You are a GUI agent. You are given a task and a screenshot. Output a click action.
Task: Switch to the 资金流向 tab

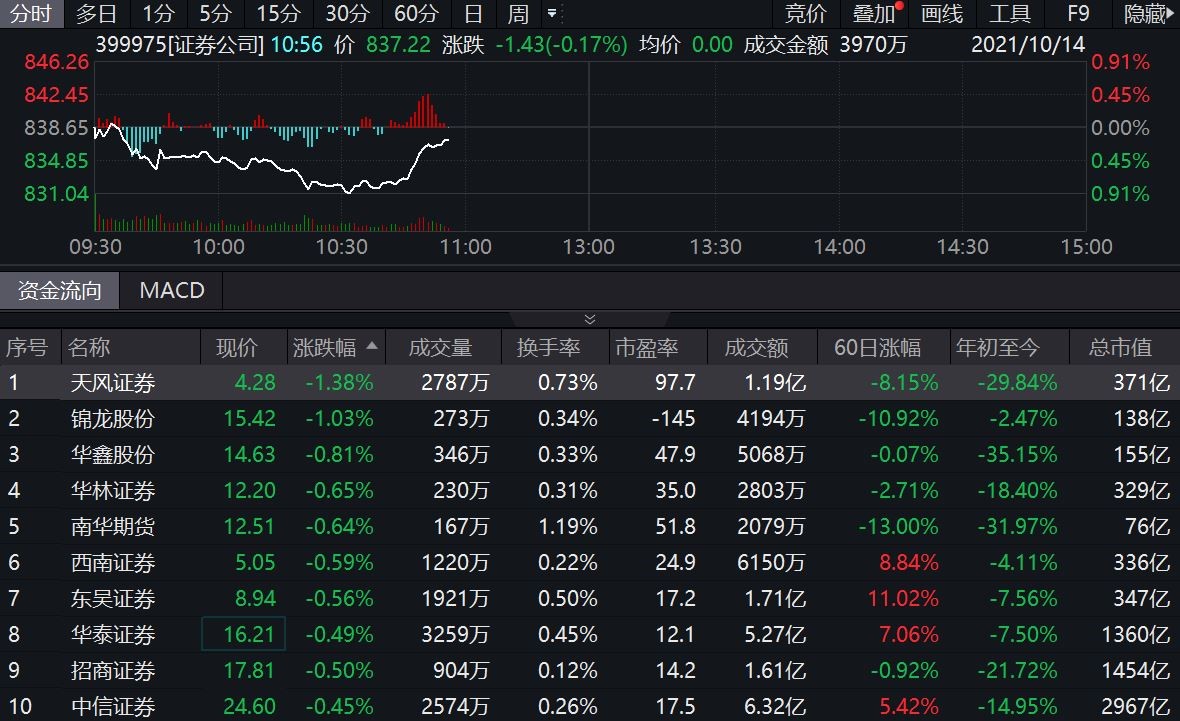click(x=59, y=291)
